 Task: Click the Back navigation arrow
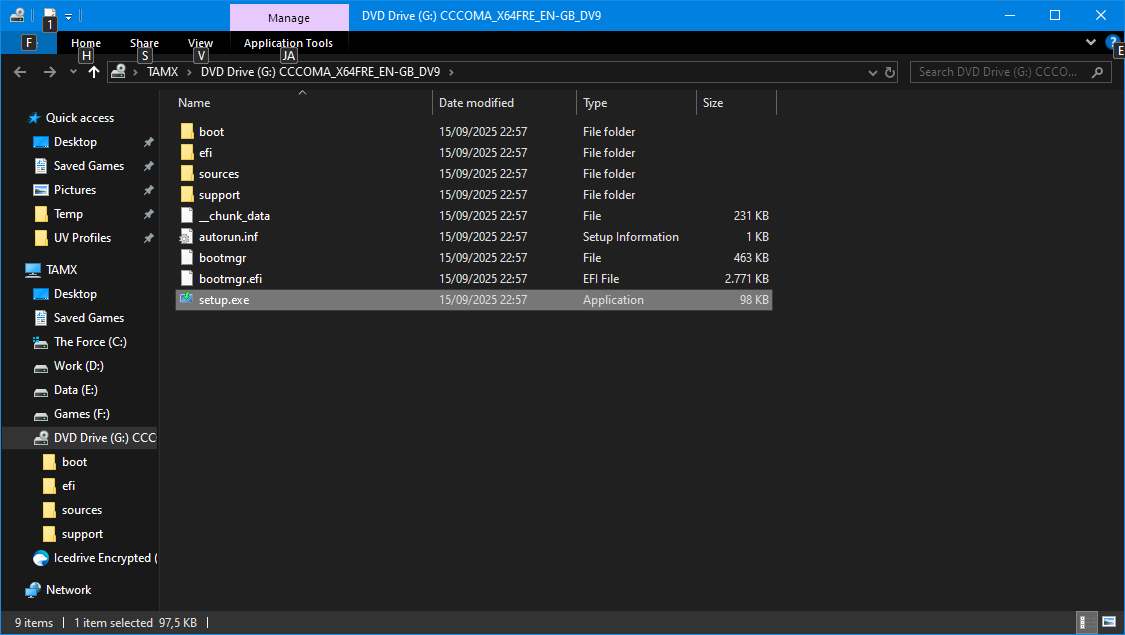coord(20,72)
